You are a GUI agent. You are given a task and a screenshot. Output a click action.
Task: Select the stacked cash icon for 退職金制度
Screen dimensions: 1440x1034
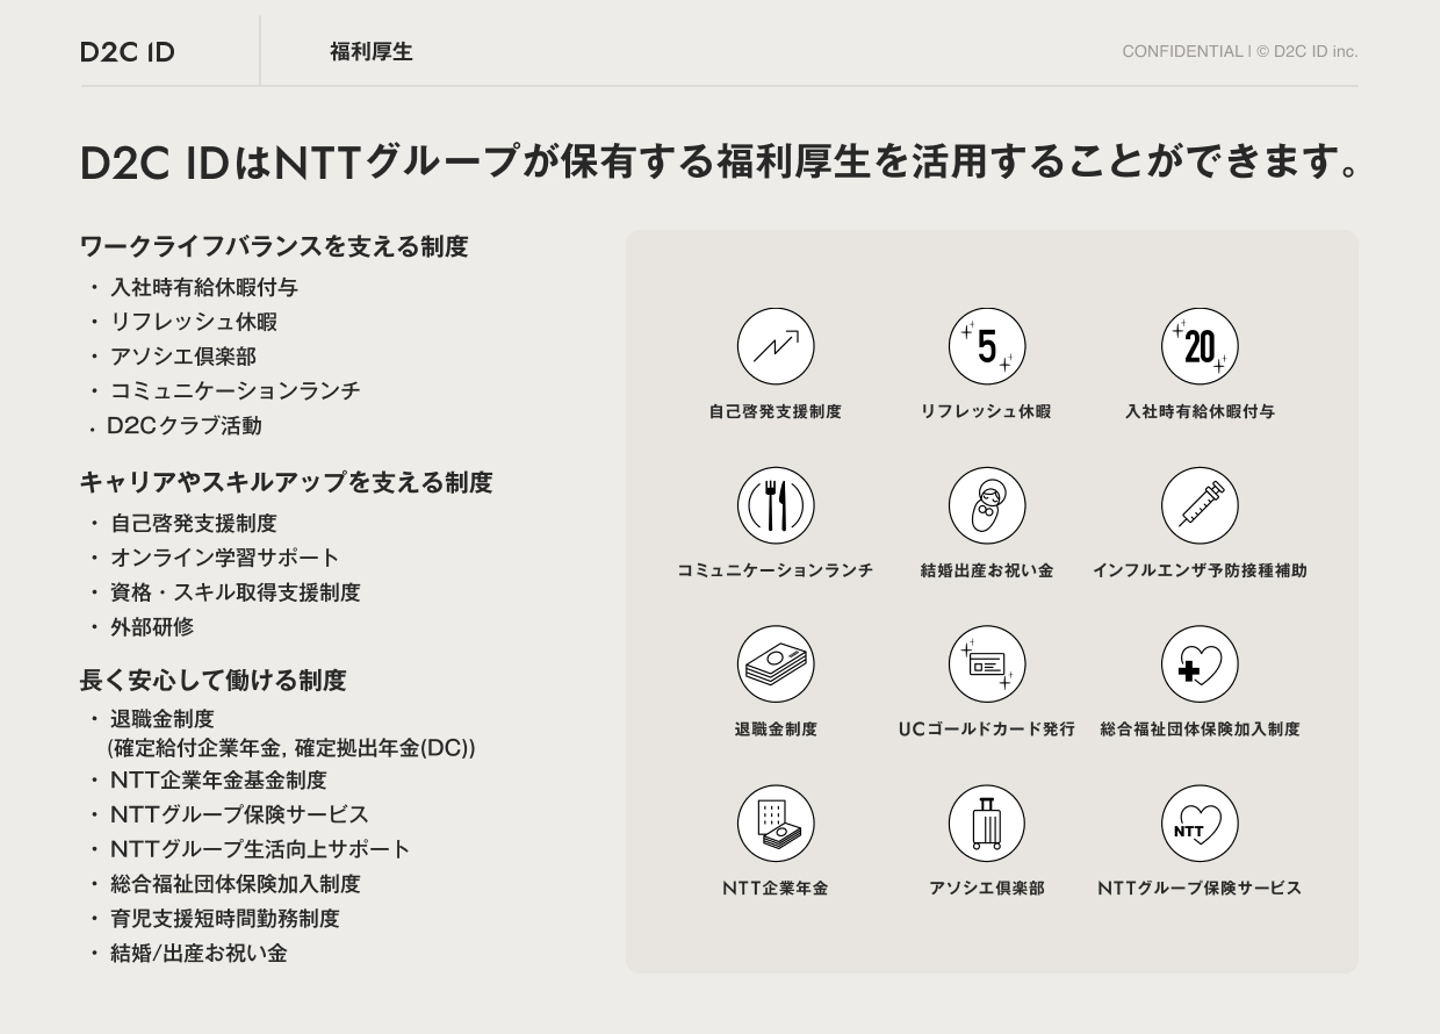click(x=775, y=664)
